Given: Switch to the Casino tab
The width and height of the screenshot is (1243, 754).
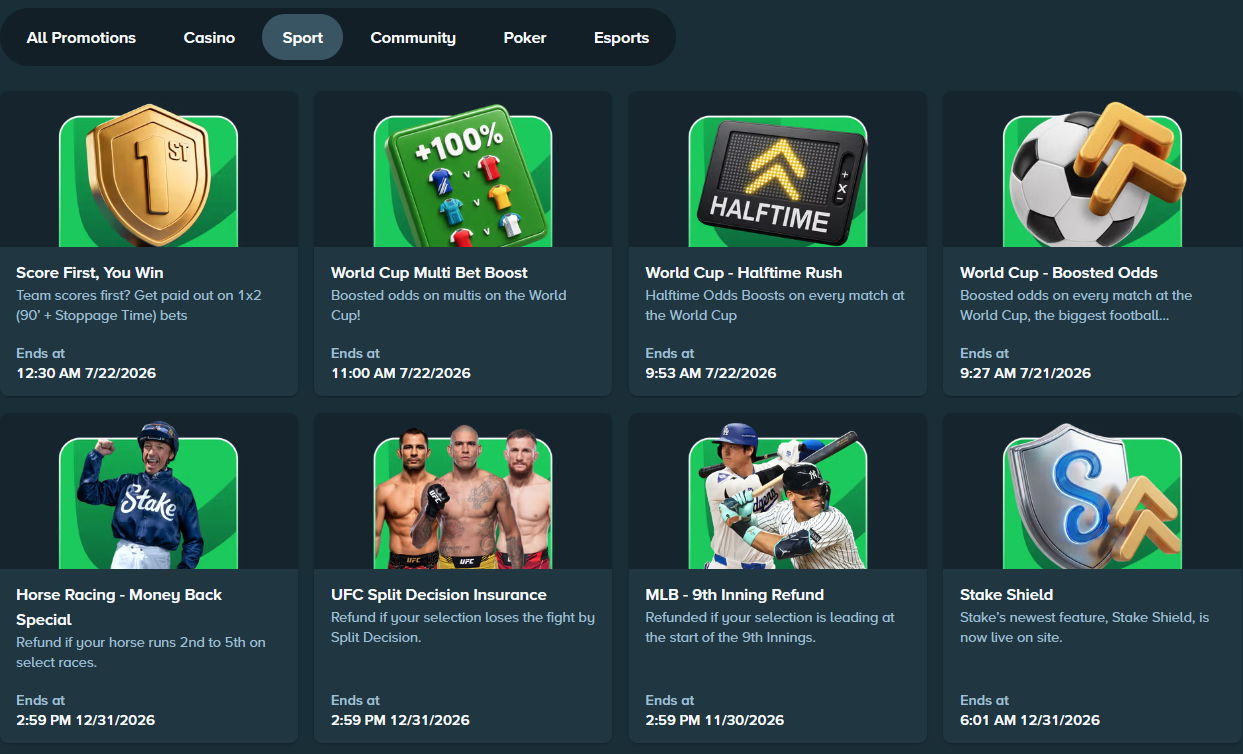Looking at the screenshot, I should [209, 38].
